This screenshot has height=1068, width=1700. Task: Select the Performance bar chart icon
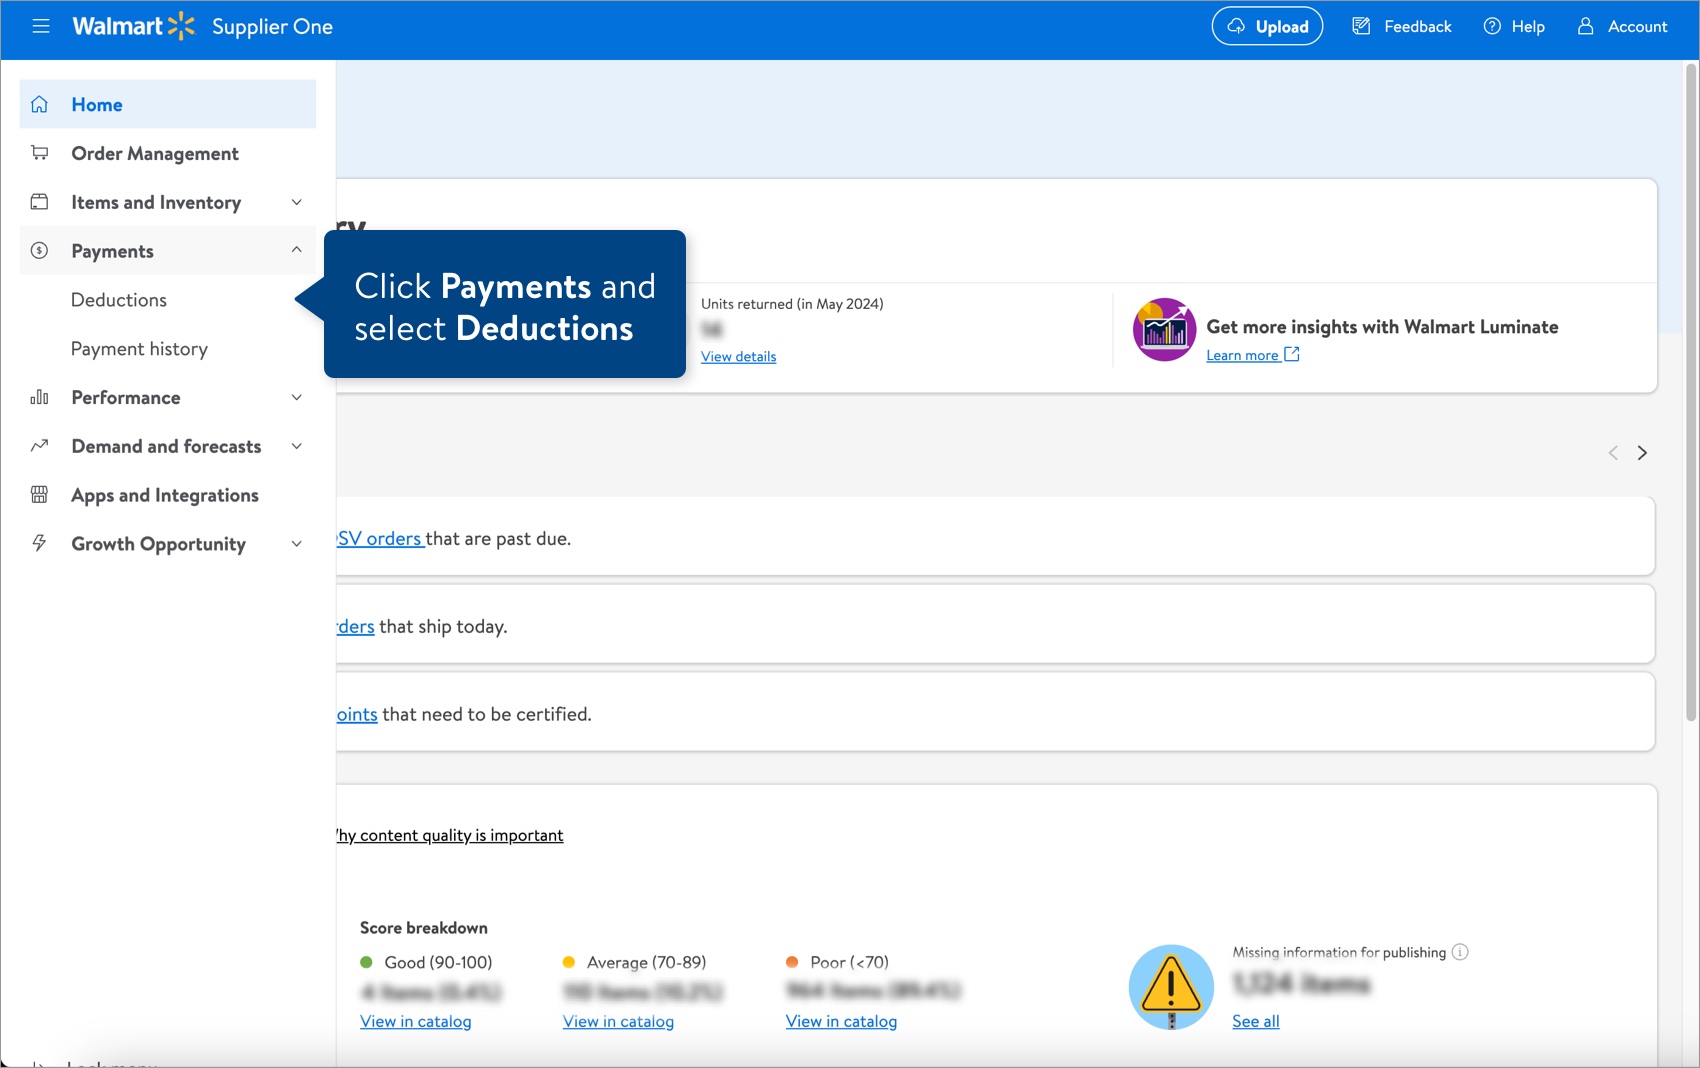[x=39, y=397]
